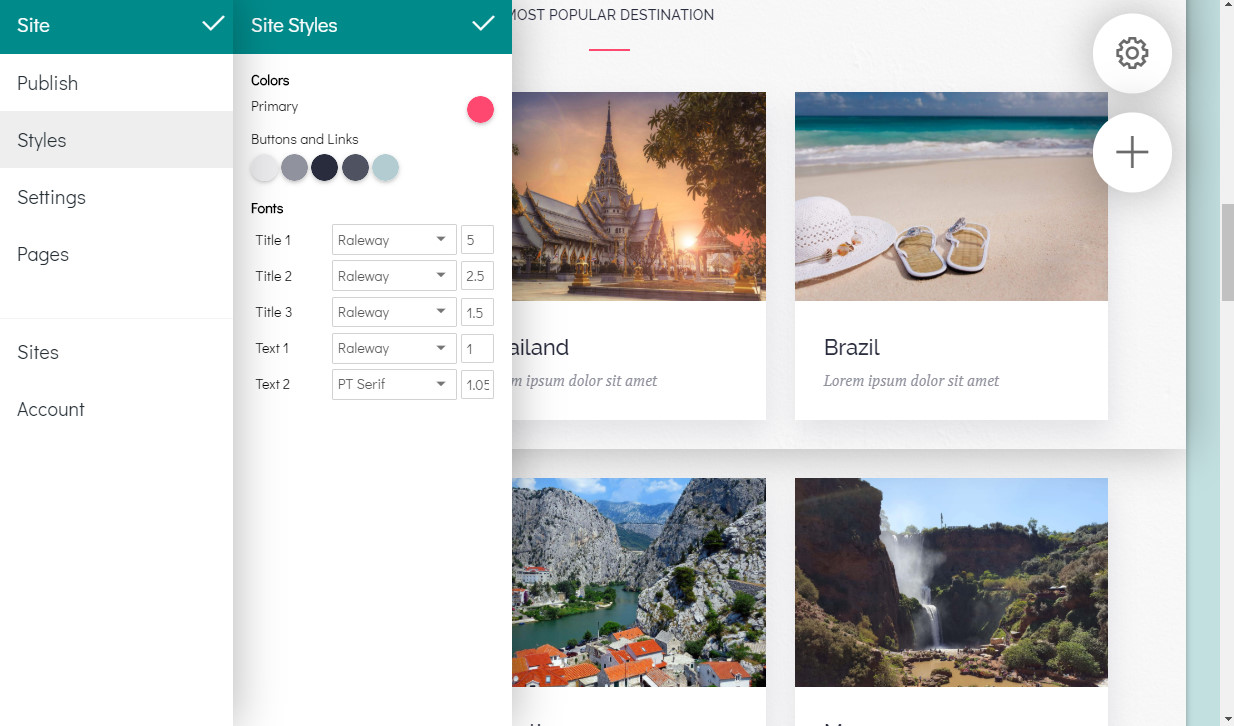The image size is (1234, 726).
Task: Open the gear settings button
Action: coord(1132,53)
